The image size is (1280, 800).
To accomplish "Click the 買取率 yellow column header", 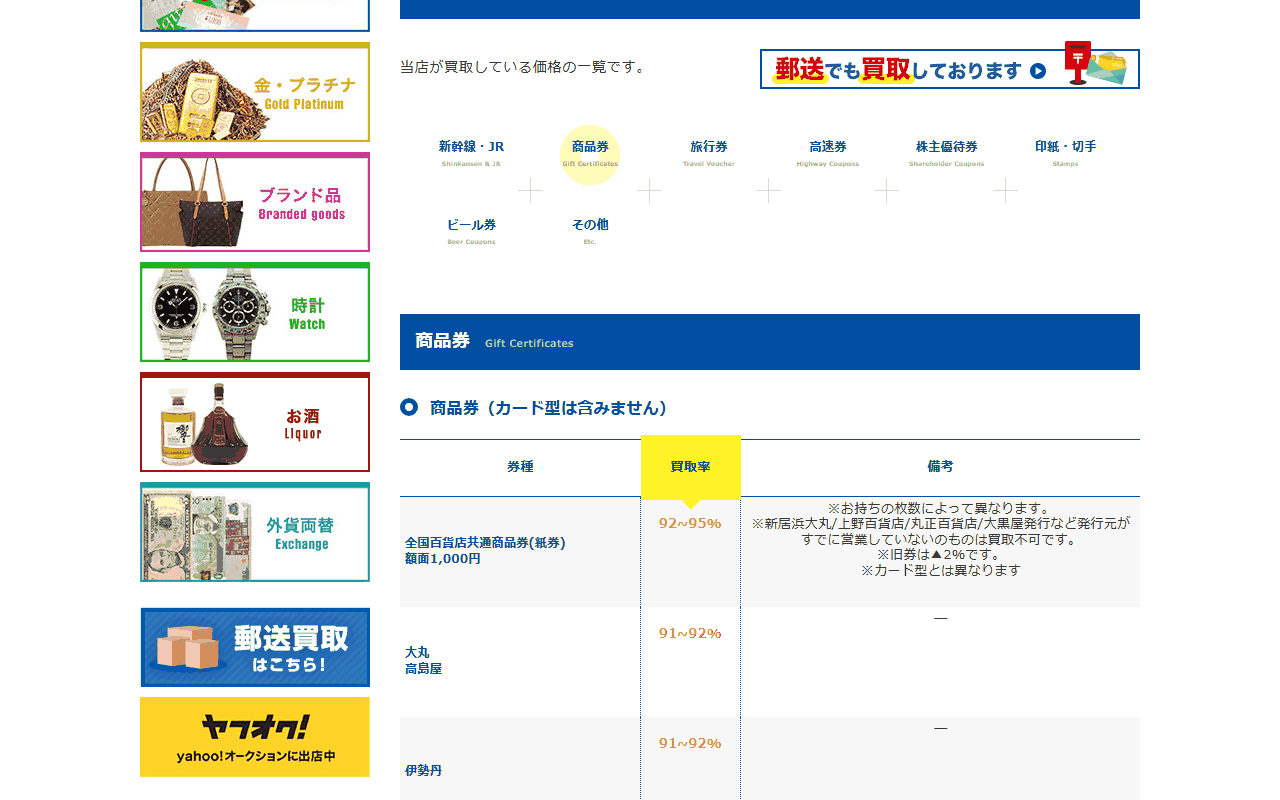I will [x=691, y=467].
